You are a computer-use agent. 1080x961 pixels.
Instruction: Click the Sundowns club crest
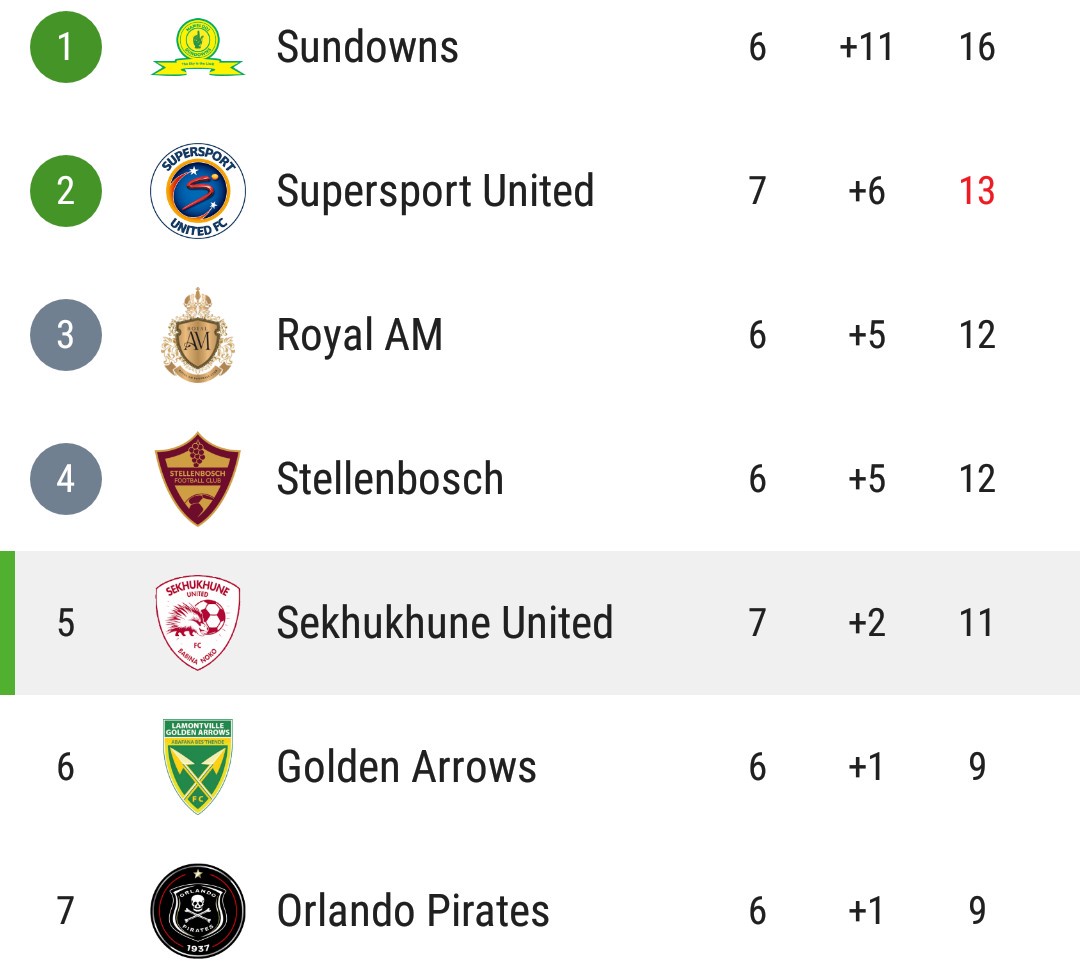coord(198,48)
